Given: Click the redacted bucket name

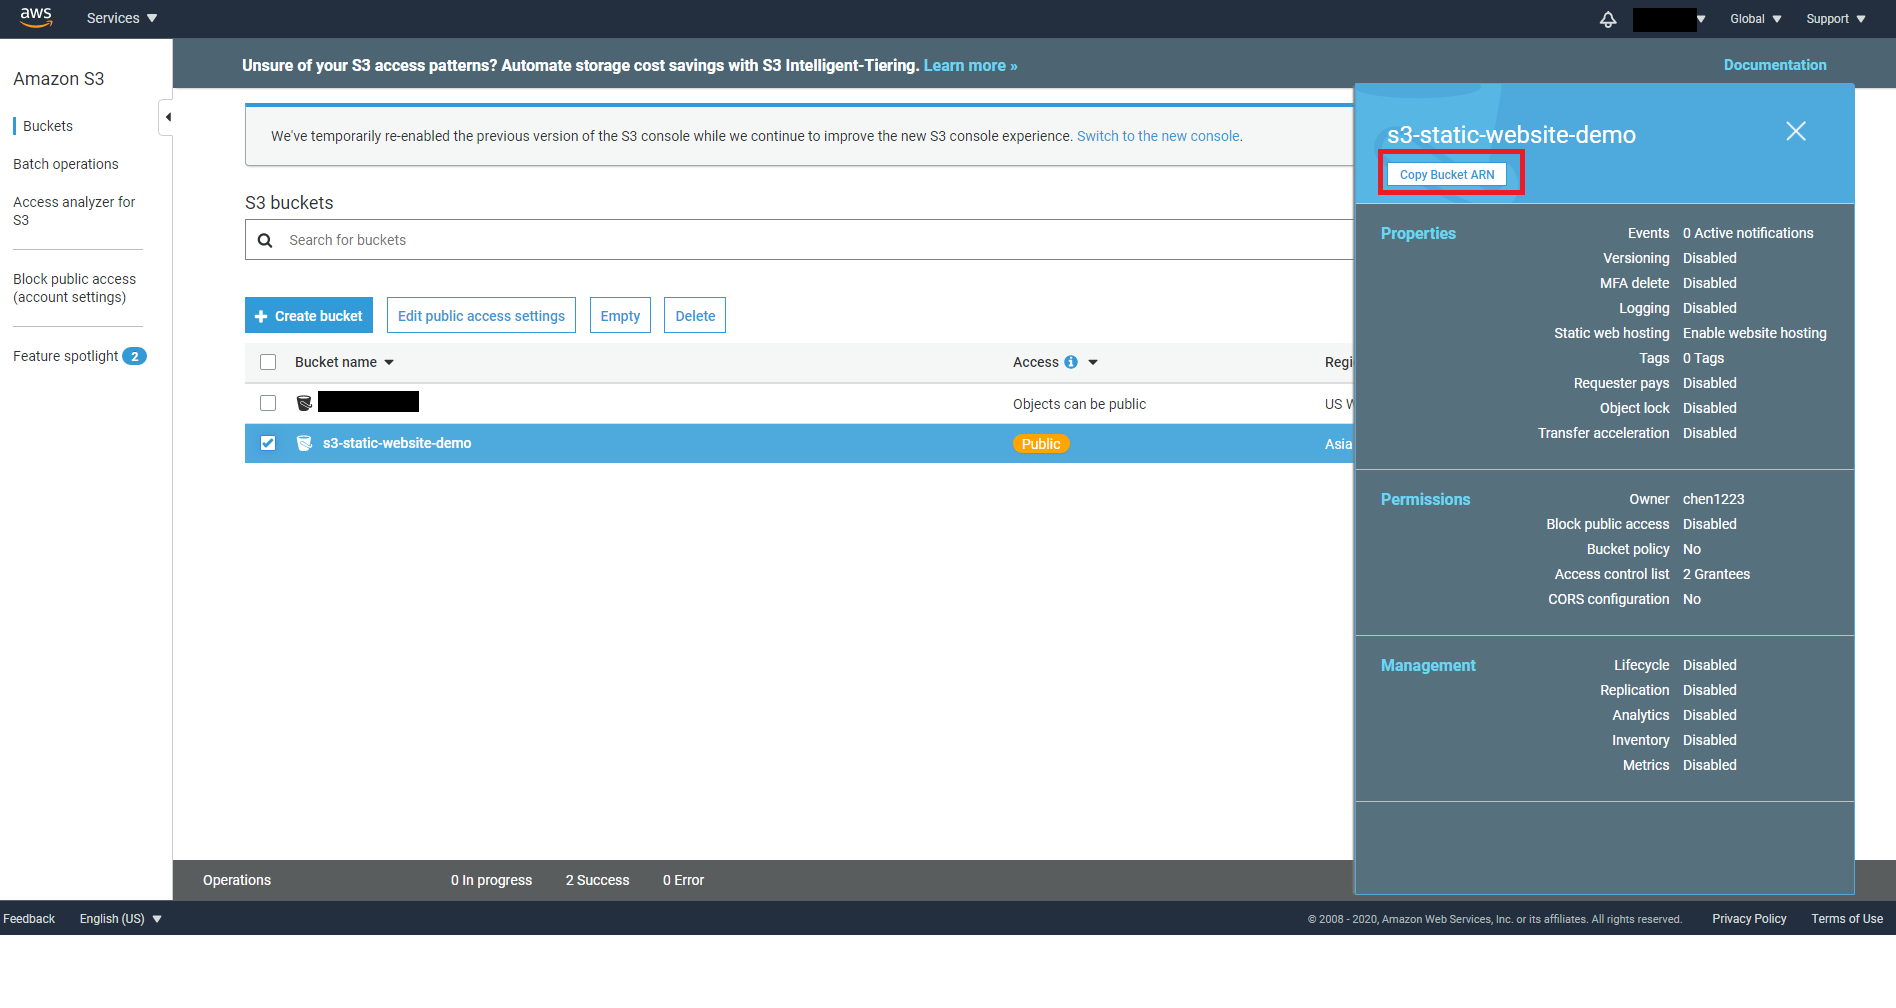Looking at the screenshot, I should point(368,402).
